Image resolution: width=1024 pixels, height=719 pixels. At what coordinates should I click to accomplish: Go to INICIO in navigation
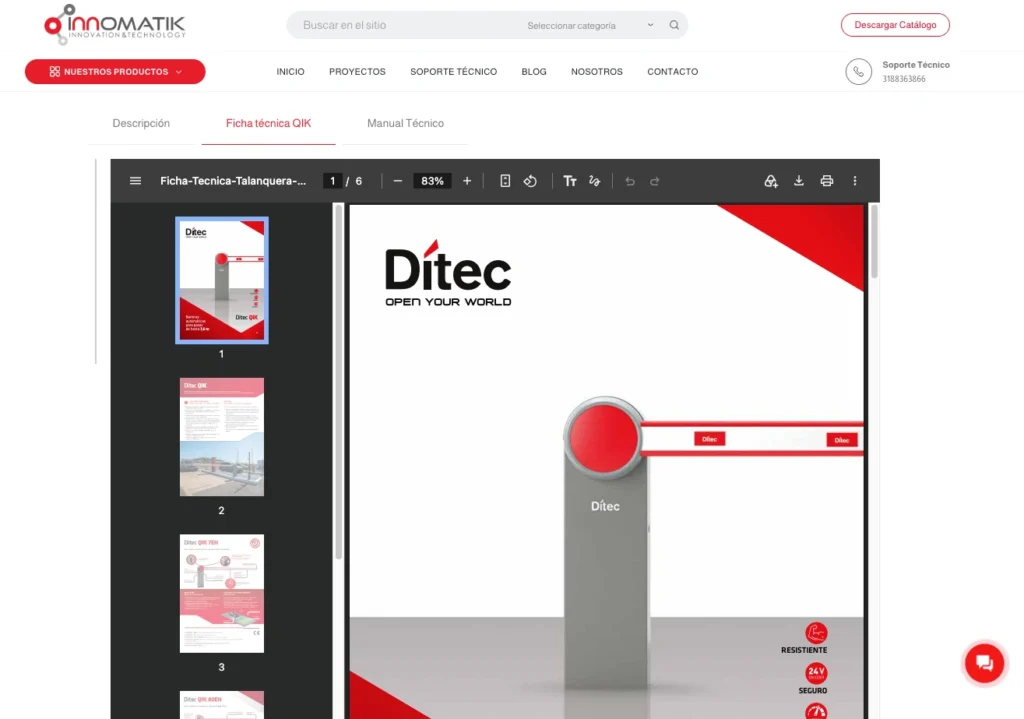click(291, 72)
